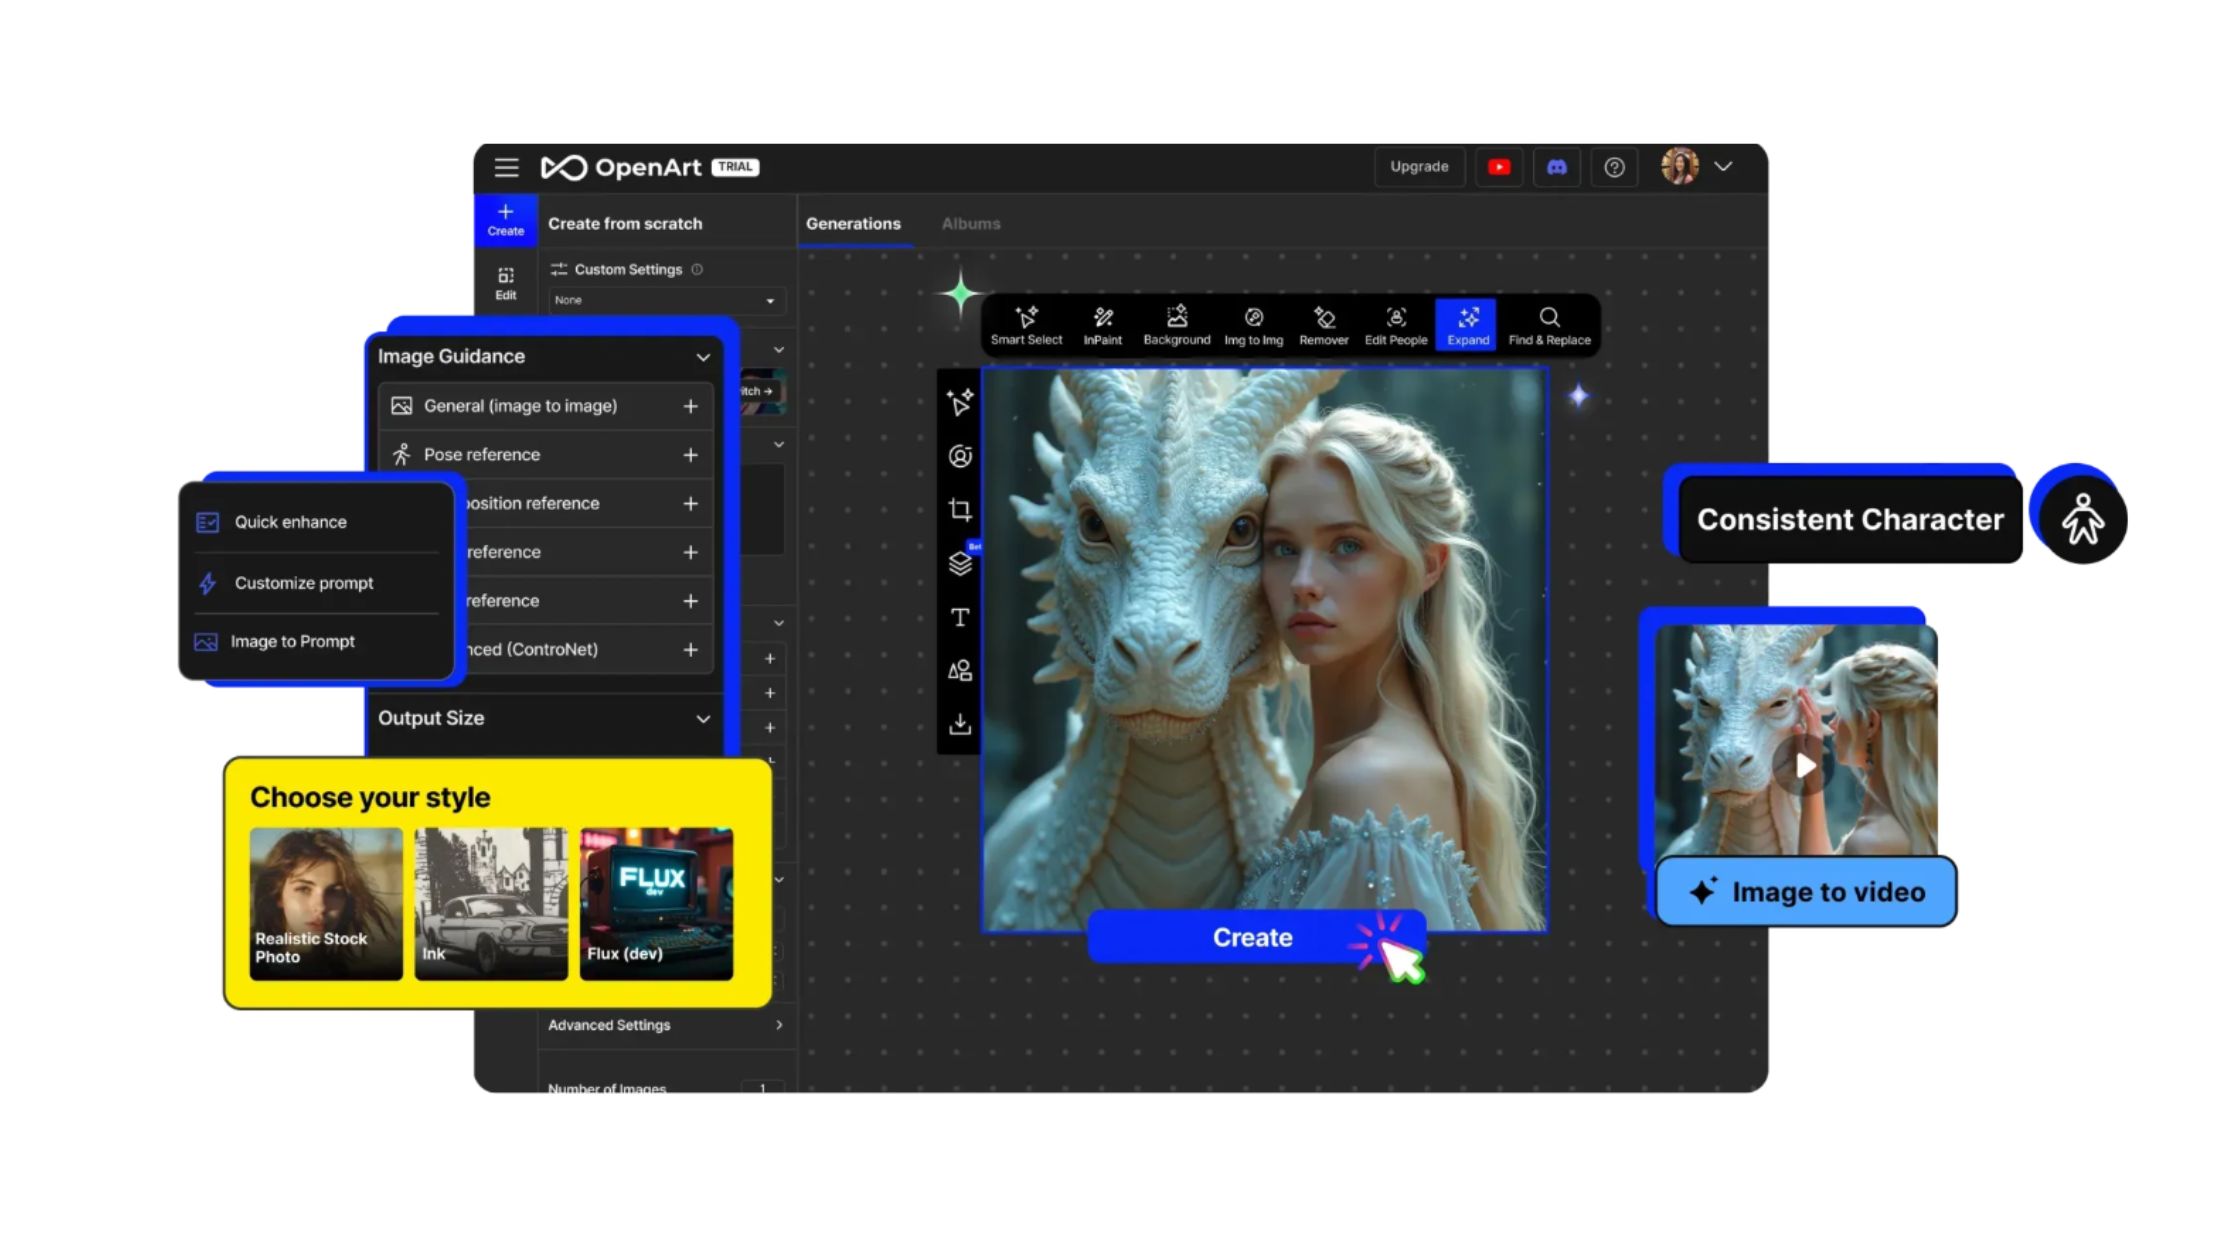Open the Custom Settings None dropdown

click(666, 300)
